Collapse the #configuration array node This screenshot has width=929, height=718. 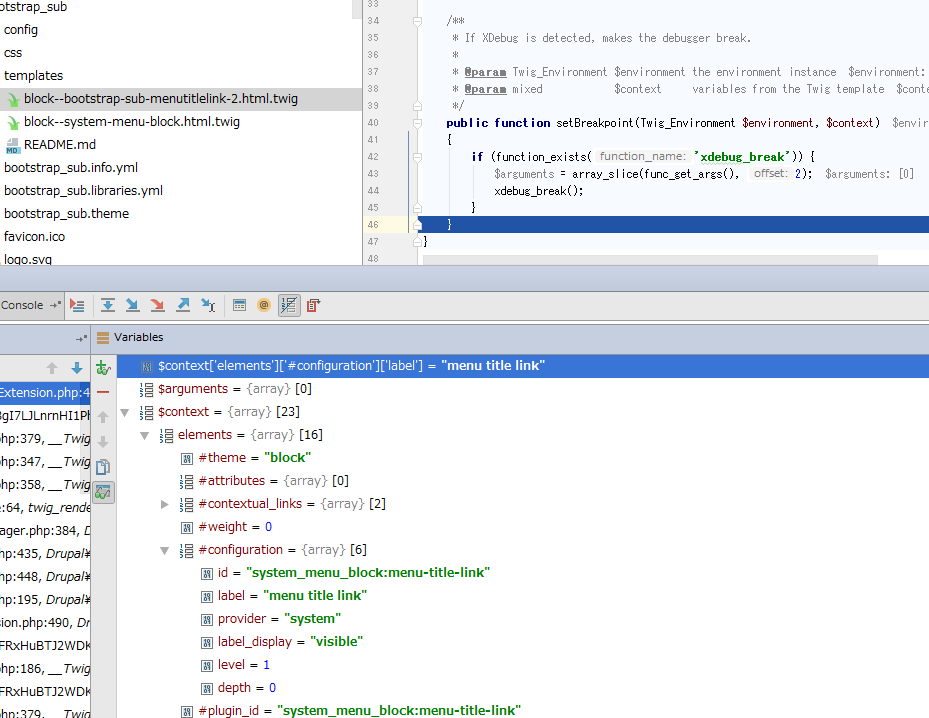(x=165, y=550)
